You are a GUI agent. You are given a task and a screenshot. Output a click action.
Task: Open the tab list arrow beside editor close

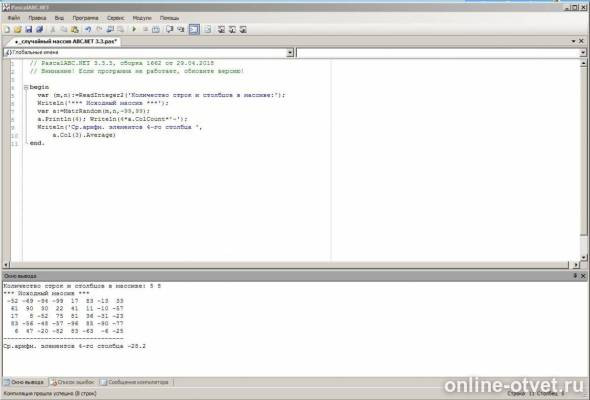tap(573, 41)
